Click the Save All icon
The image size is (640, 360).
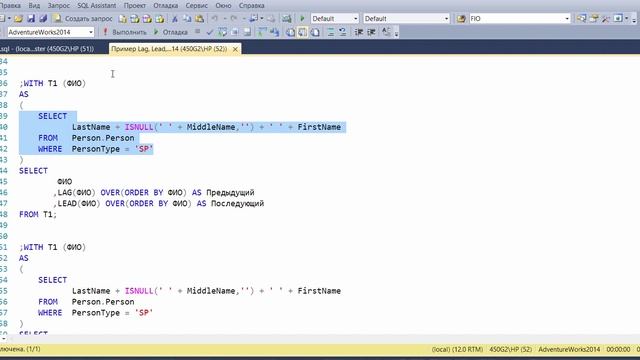(x=43, y=18)
